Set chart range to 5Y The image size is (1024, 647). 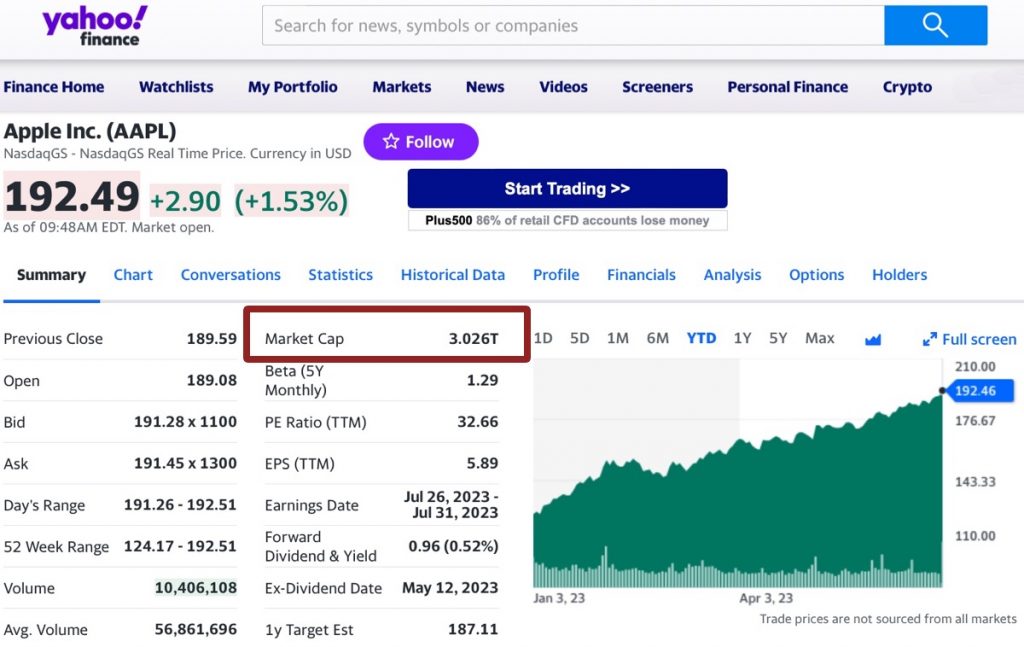(x=778, y=338)
